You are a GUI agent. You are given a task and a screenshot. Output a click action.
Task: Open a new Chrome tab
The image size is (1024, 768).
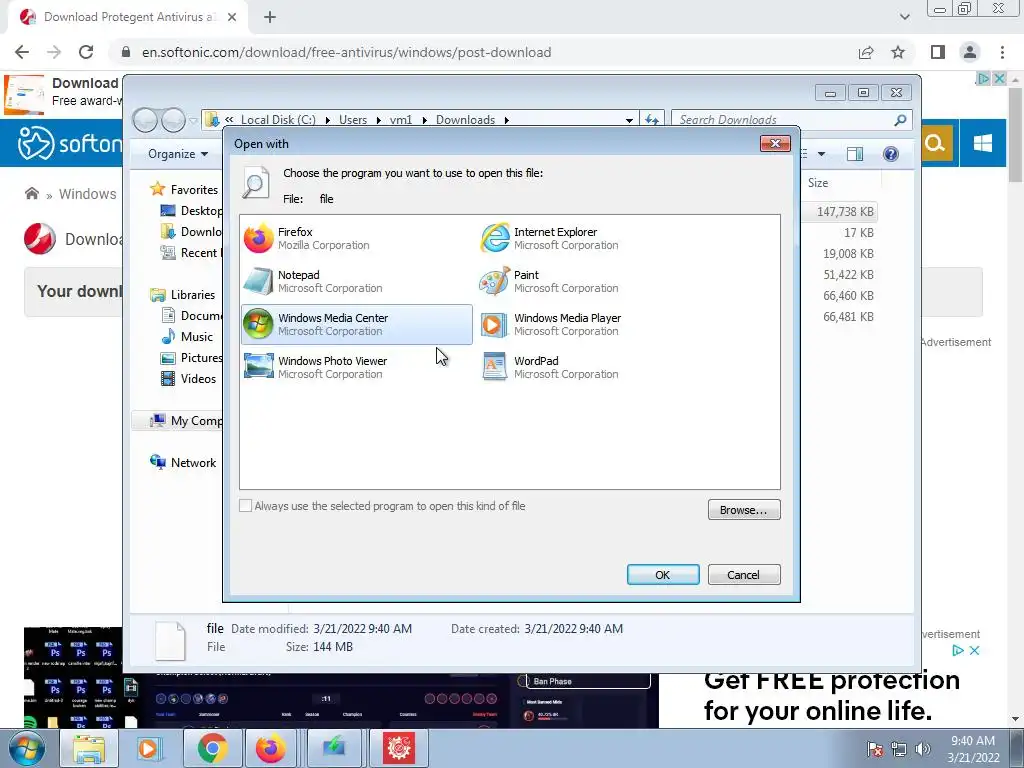(x=270, y=17)
